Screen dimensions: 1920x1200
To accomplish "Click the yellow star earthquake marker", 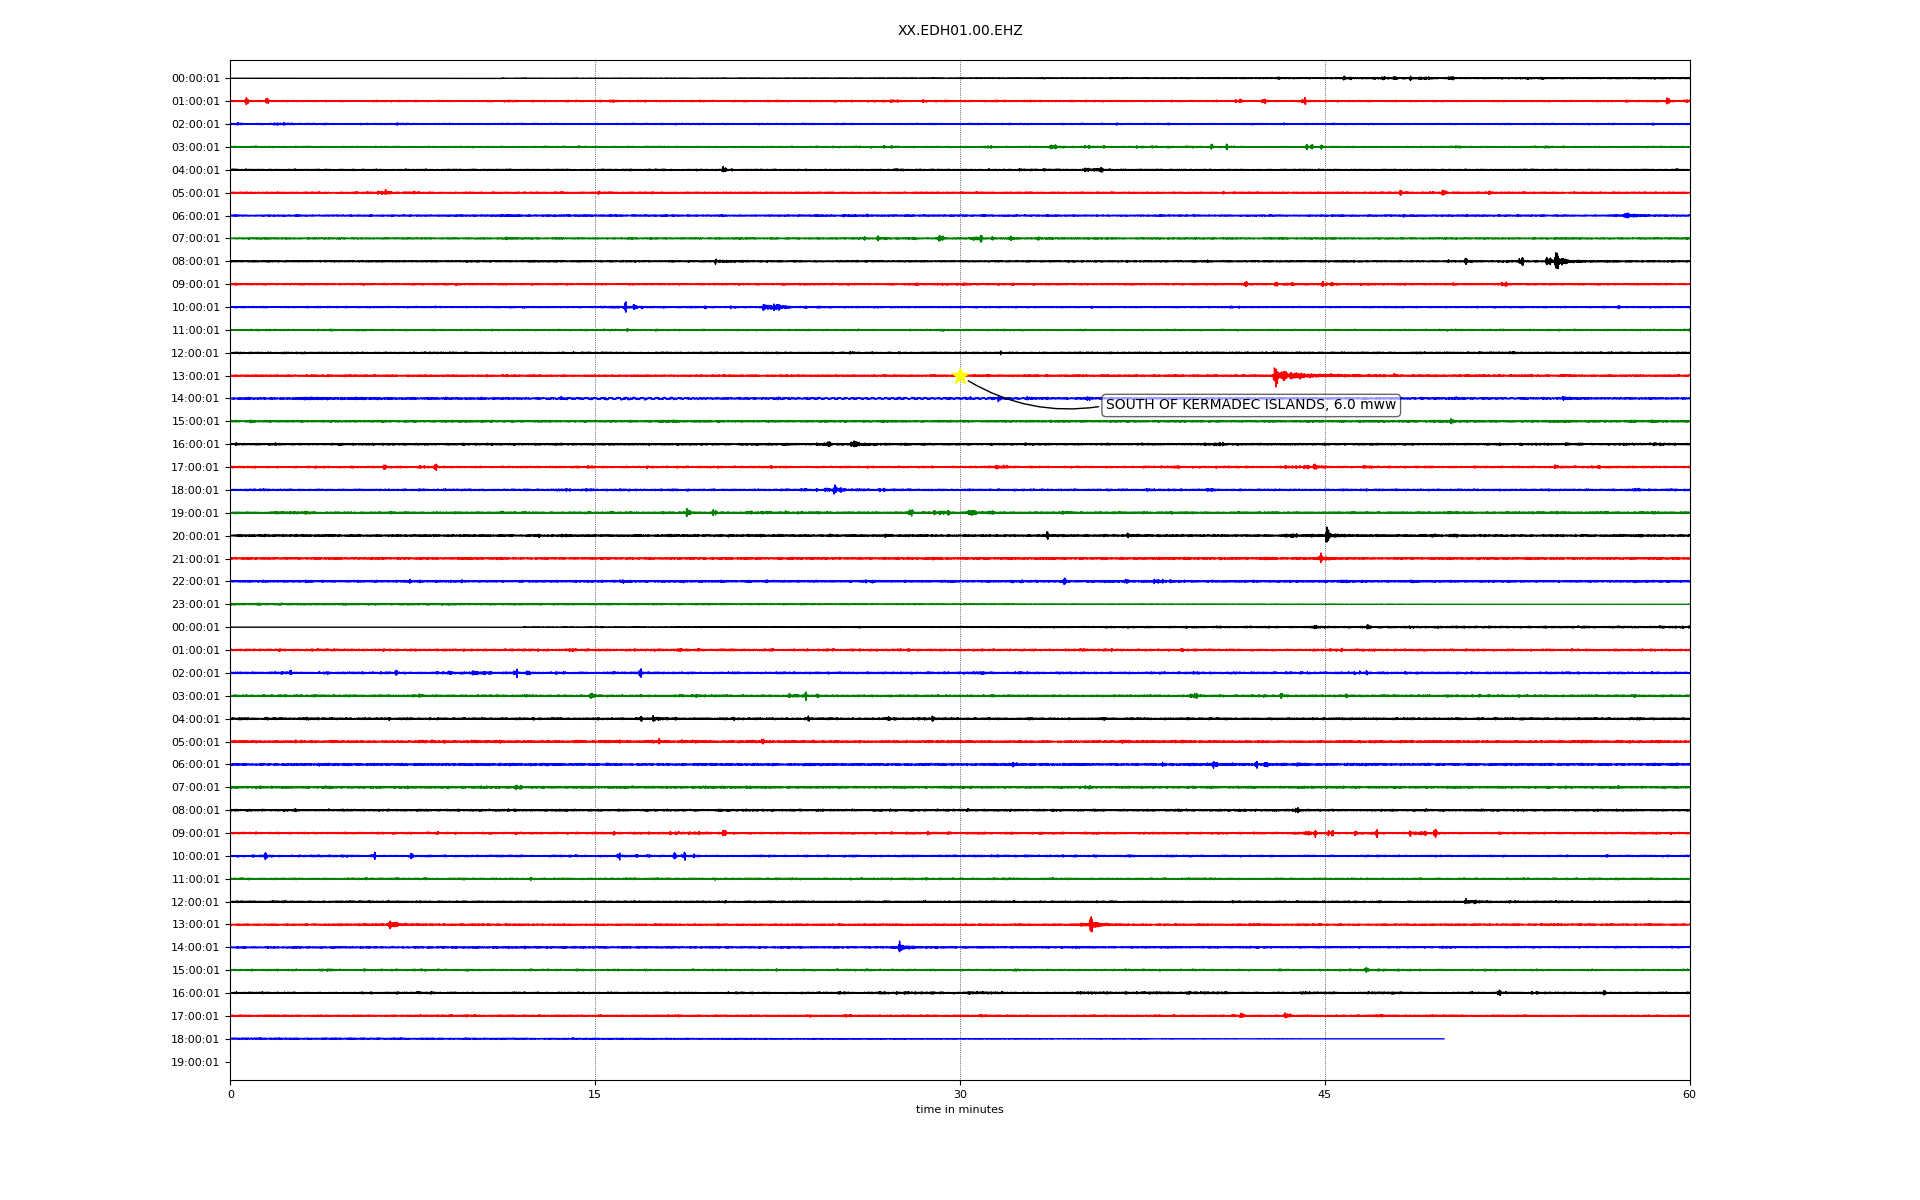I will tap(960, 376).
